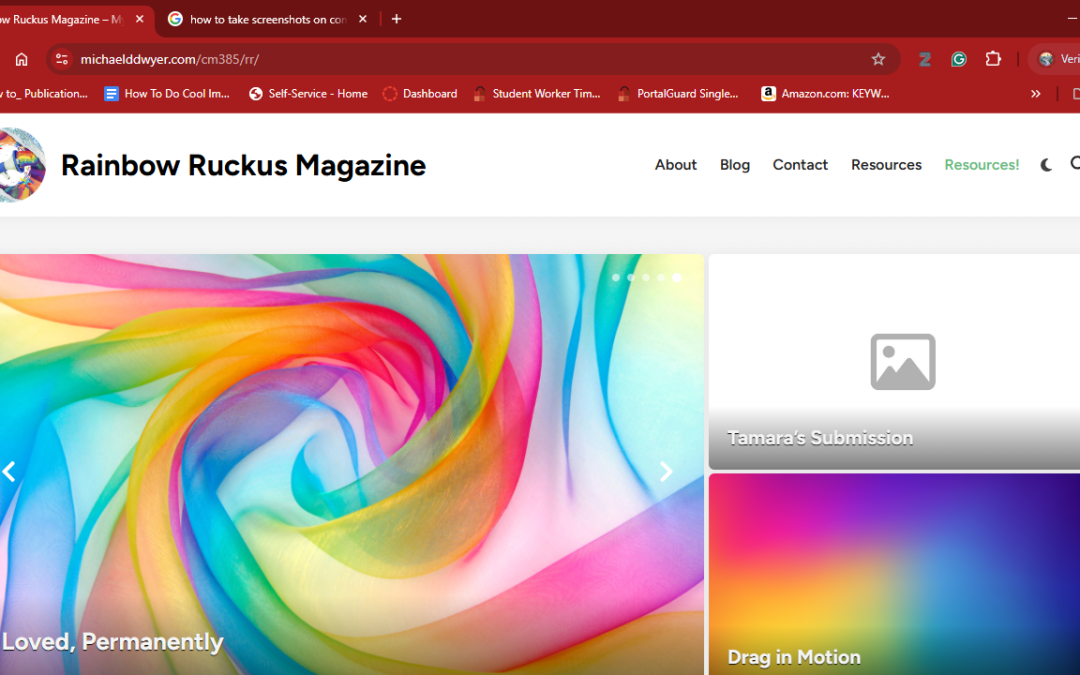Jump to the second slide dot
Image resolution: width=1080 pixels, height=675 pixels.
click(x=631, y=278)
